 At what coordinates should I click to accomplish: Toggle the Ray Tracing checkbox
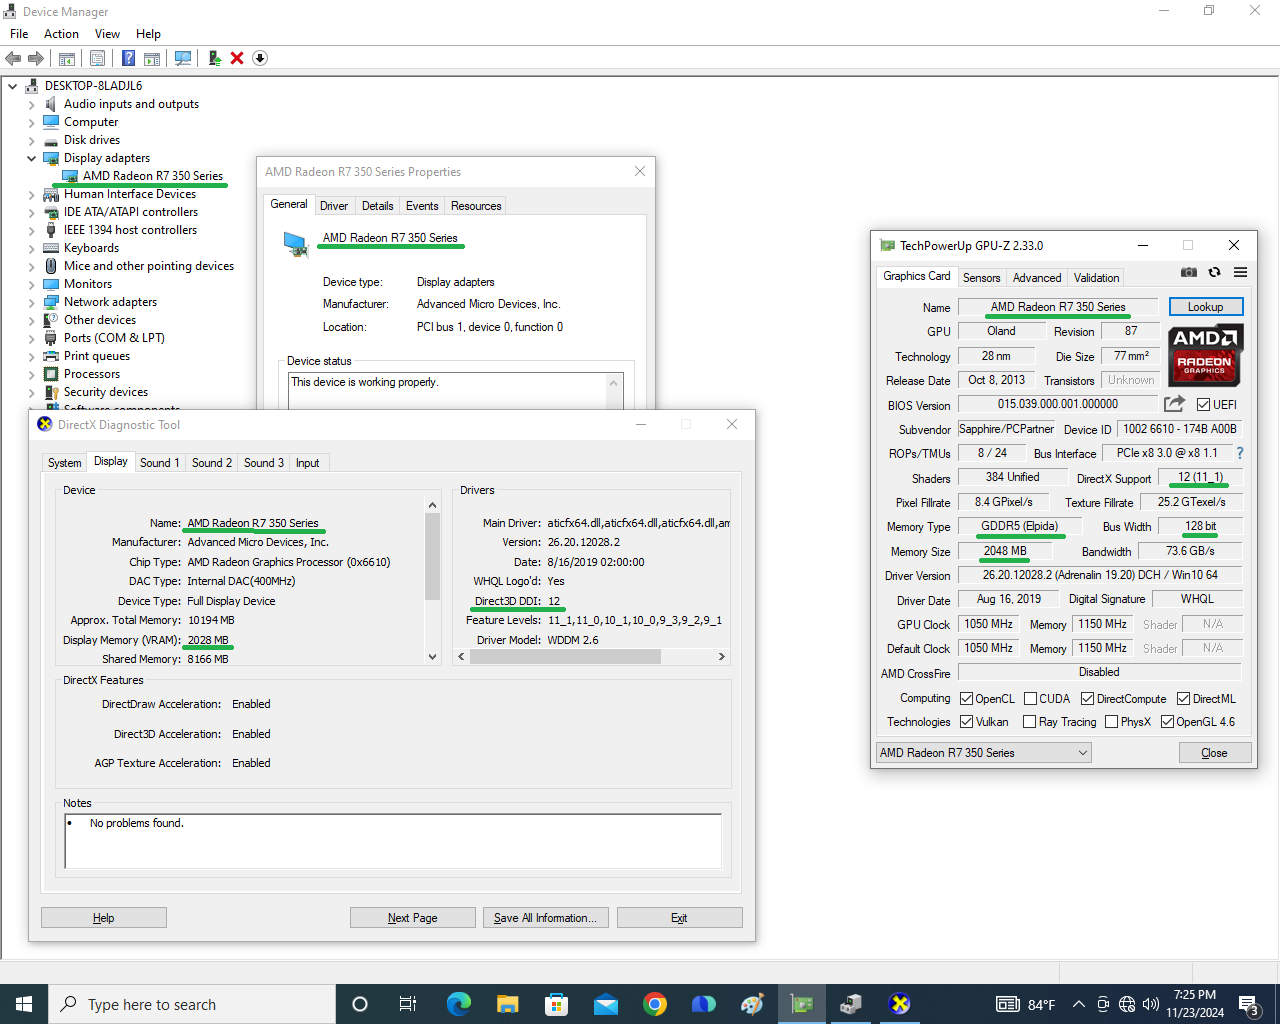[1030, 722]
